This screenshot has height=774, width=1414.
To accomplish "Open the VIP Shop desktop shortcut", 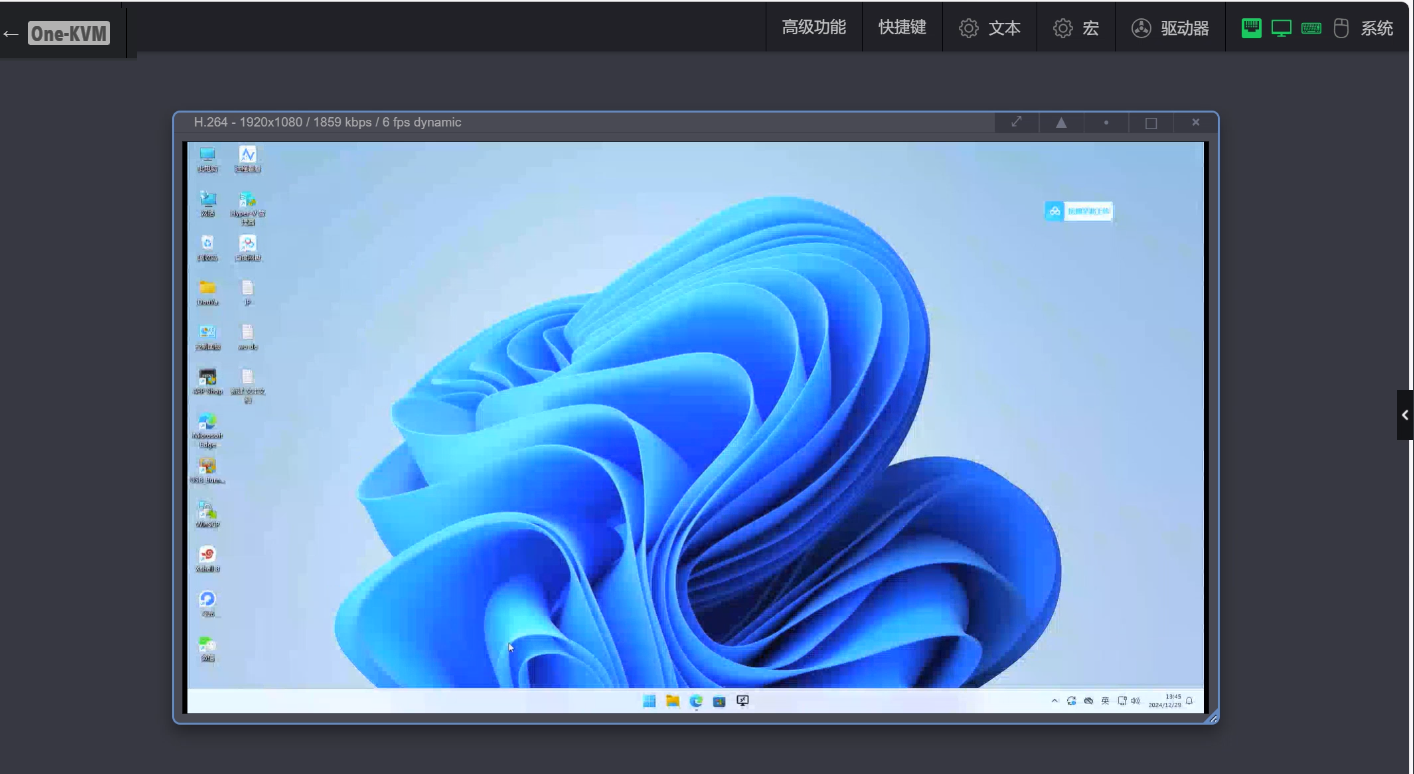I will (x=207, y=381).
